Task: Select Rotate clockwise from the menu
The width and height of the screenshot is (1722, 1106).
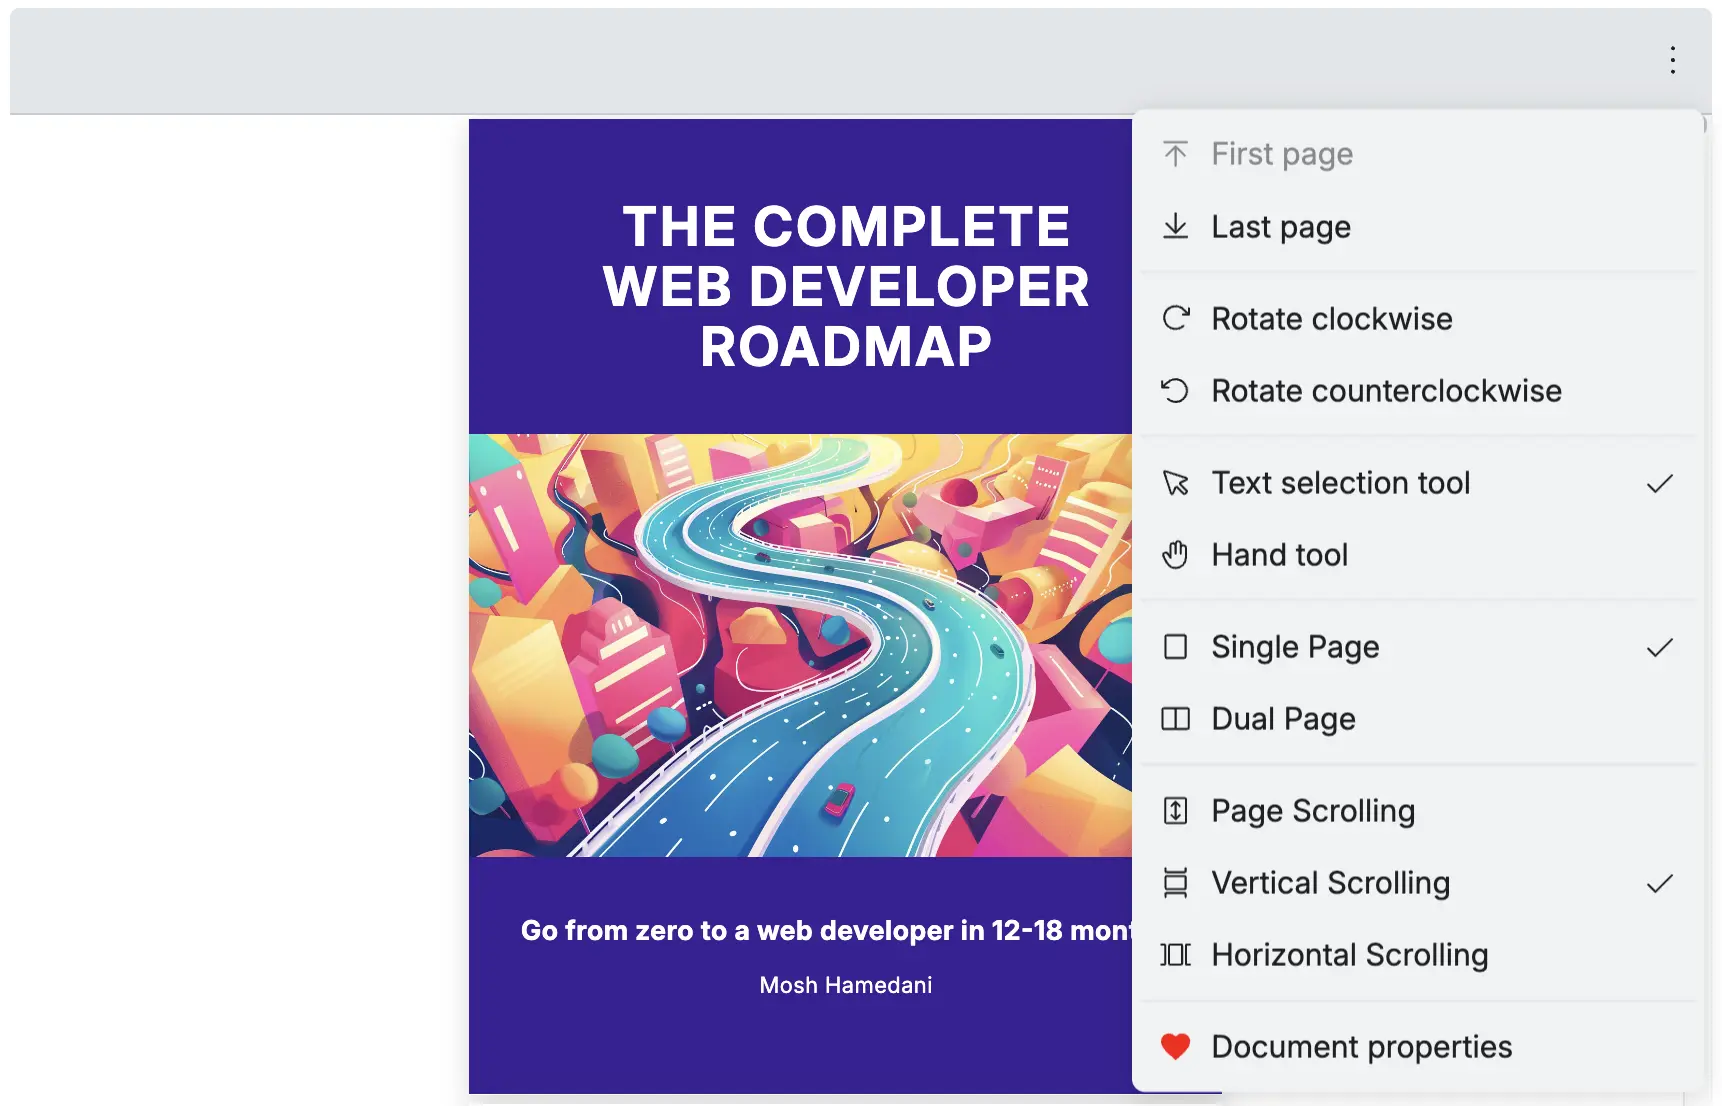Action: pos(1332,318)
